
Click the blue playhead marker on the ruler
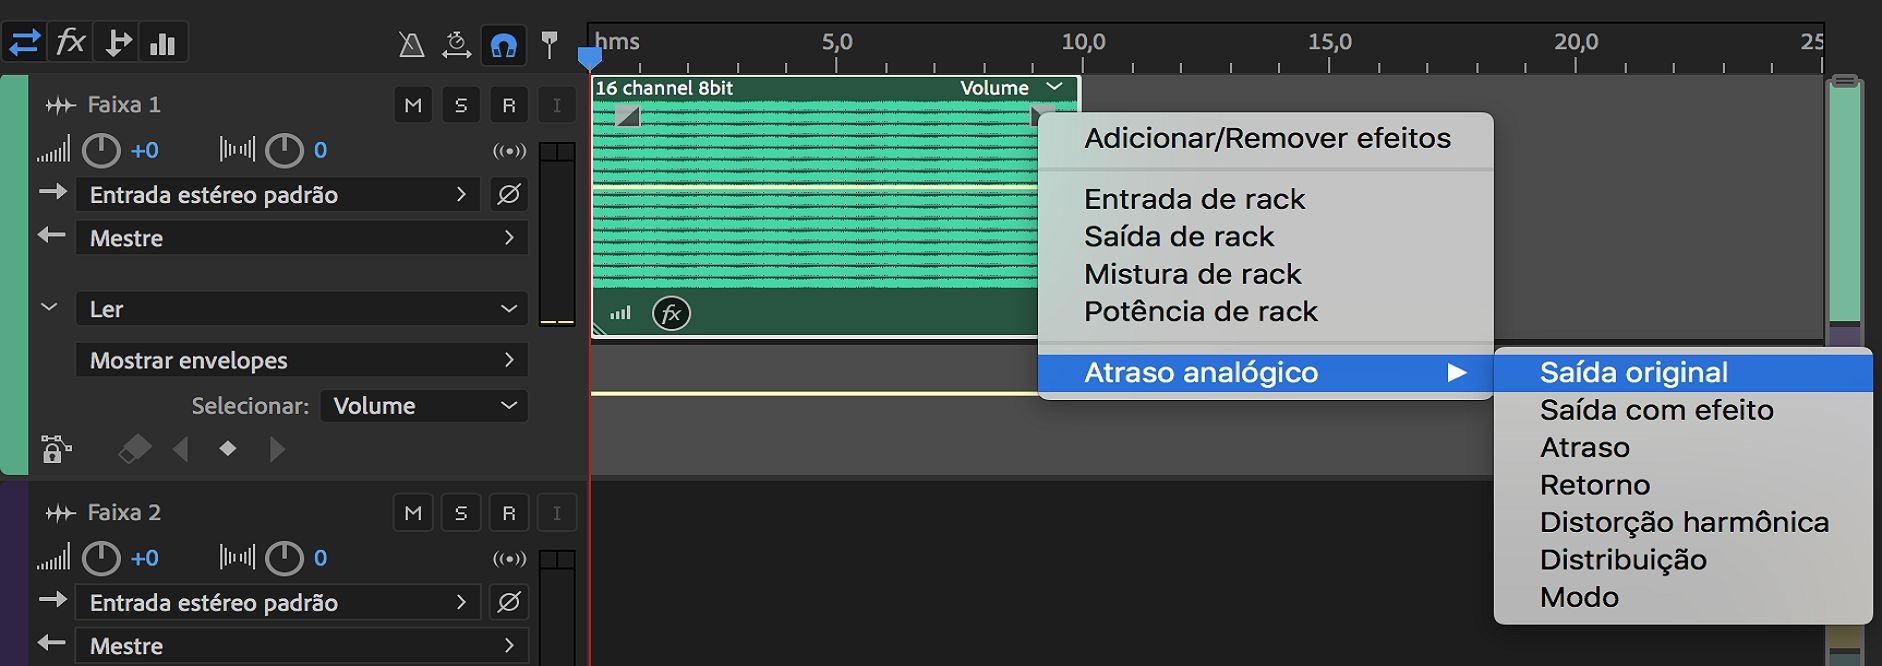(x=590, y=58)
